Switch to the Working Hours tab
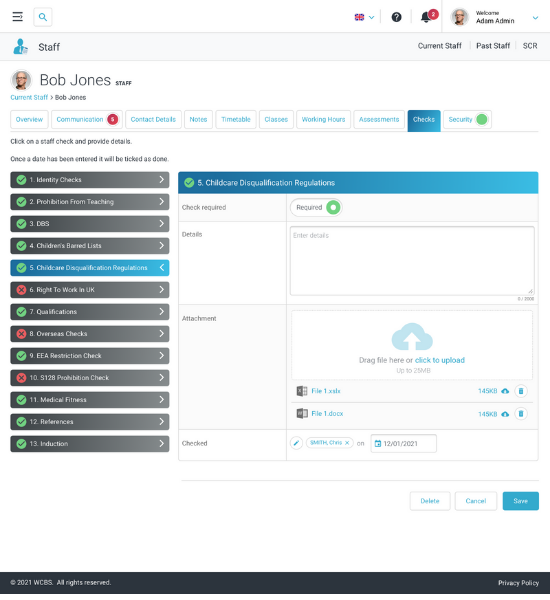This screenshot has width=550, height=600. point(323,119)
